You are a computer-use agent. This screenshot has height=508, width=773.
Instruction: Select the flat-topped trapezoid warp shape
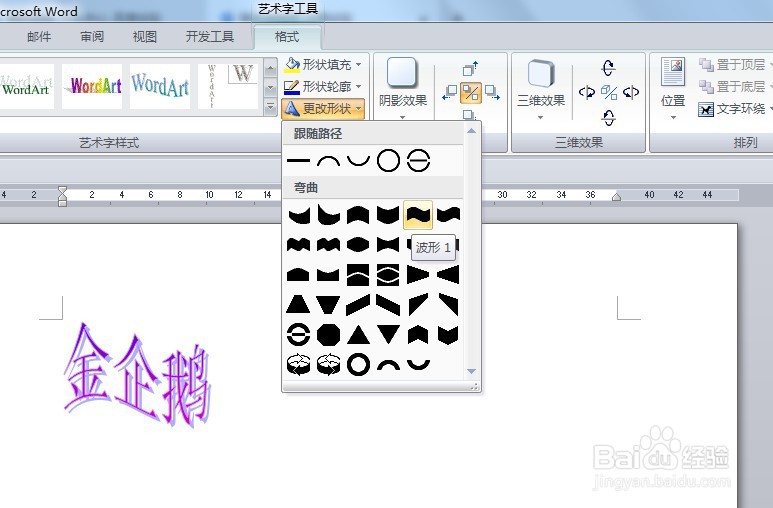click(298, 305)
